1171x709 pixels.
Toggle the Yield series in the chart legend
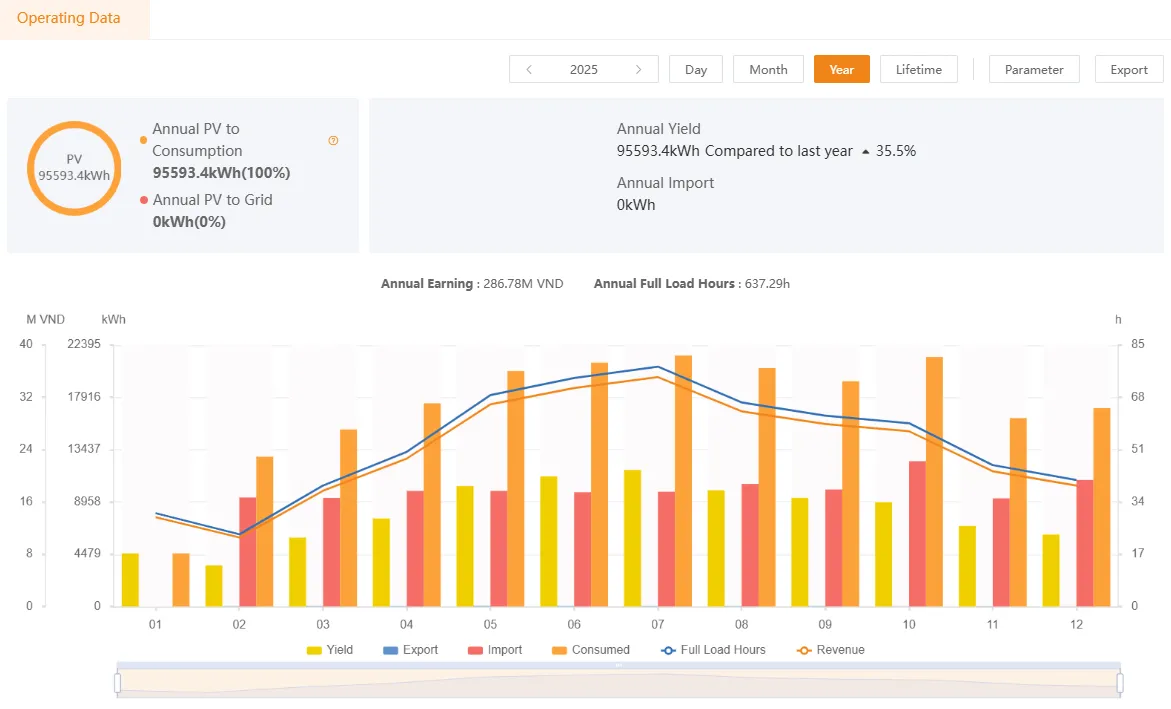coord(329,650)
